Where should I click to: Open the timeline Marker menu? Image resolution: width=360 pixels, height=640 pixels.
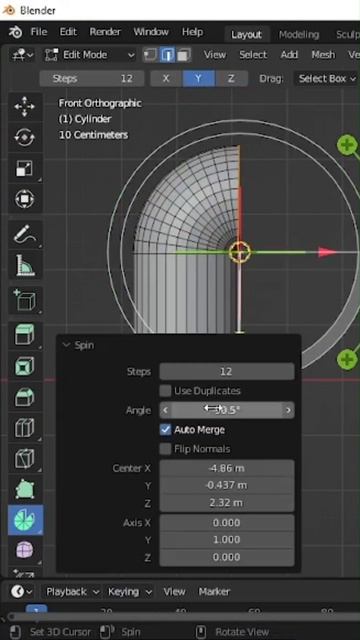214,591
